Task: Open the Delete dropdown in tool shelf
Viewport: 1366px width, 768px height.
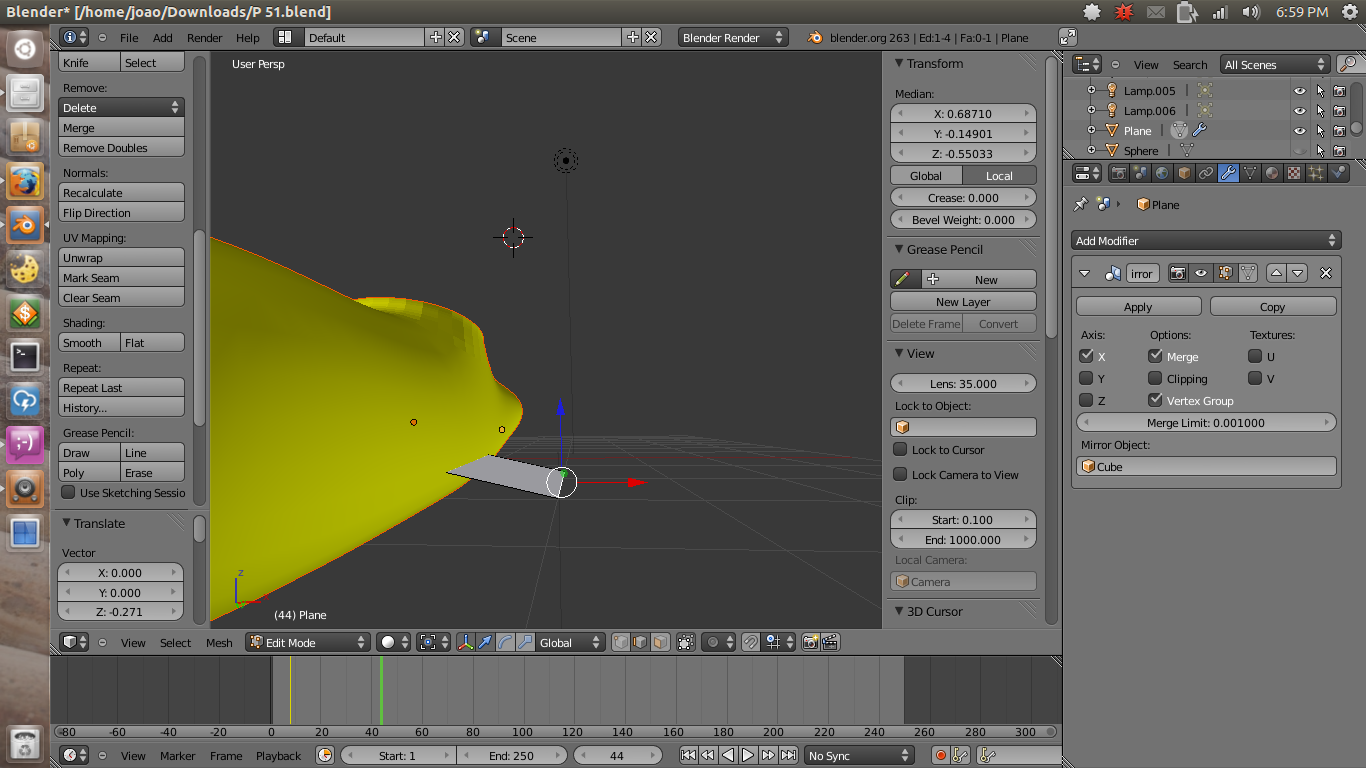Action: tap(121, 107)
